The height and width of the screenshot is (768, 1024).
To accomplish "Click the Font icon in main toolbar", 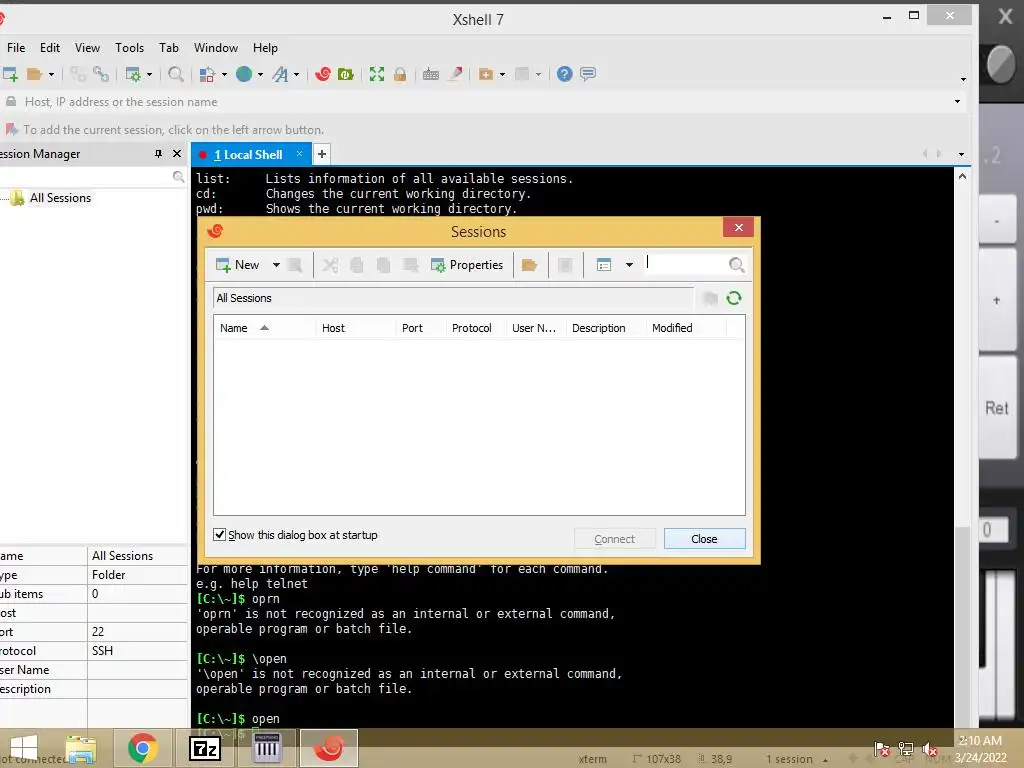I will [x=280, y=74].
